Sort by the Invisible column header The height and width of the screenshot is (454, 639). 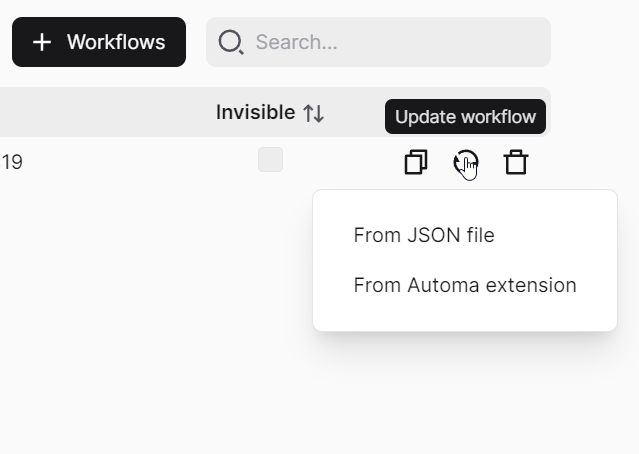click(270, 112)
